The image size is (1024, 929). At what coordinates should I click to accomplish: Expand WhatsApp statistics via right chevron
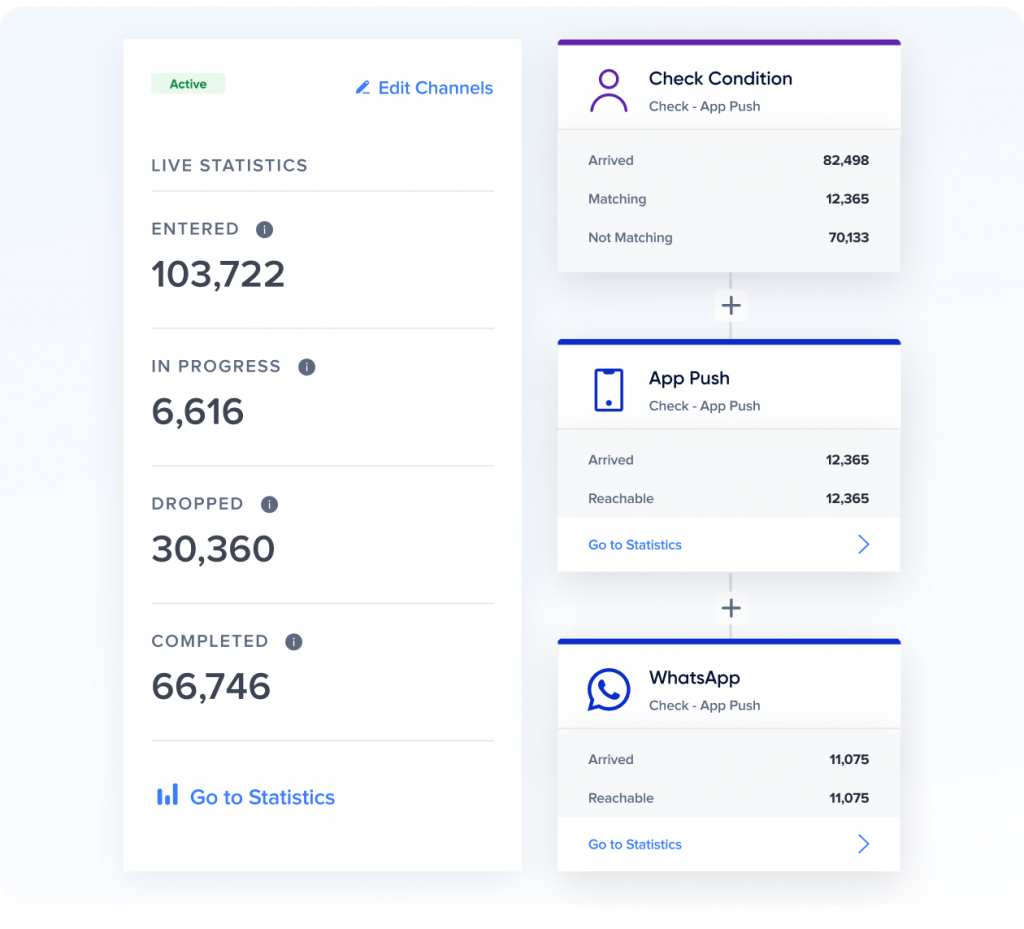863,844
